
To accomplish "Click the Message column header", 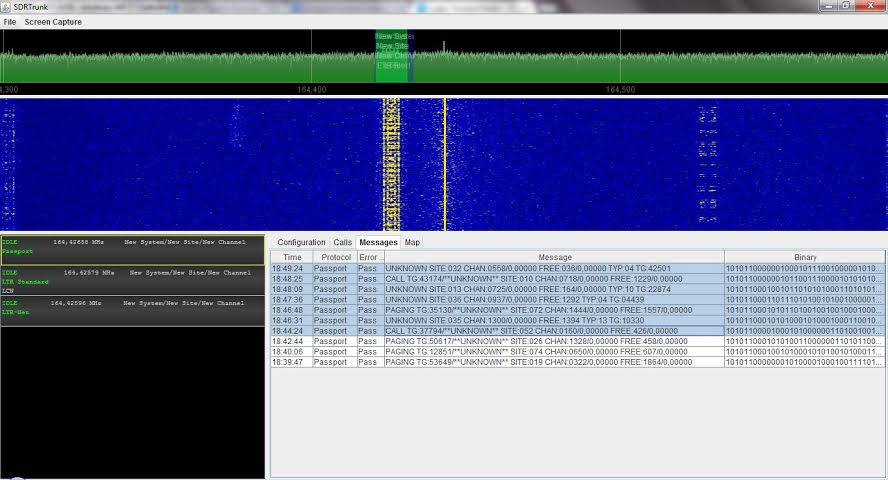I will click(554, 257).
